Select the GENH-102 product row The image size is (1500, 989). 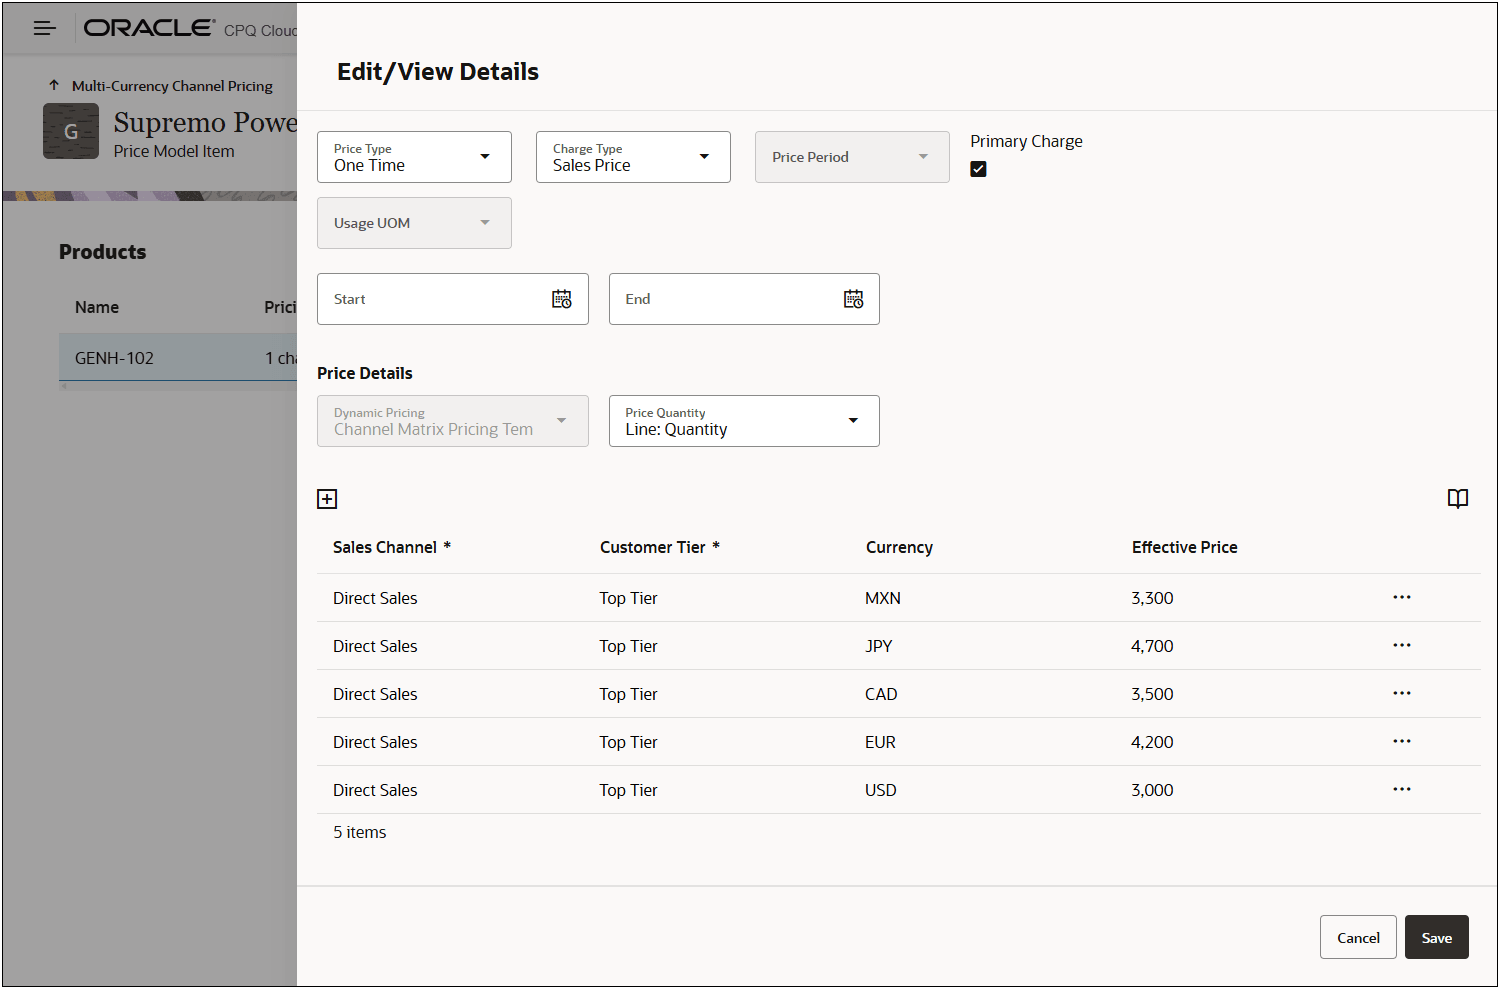[178, 358]
